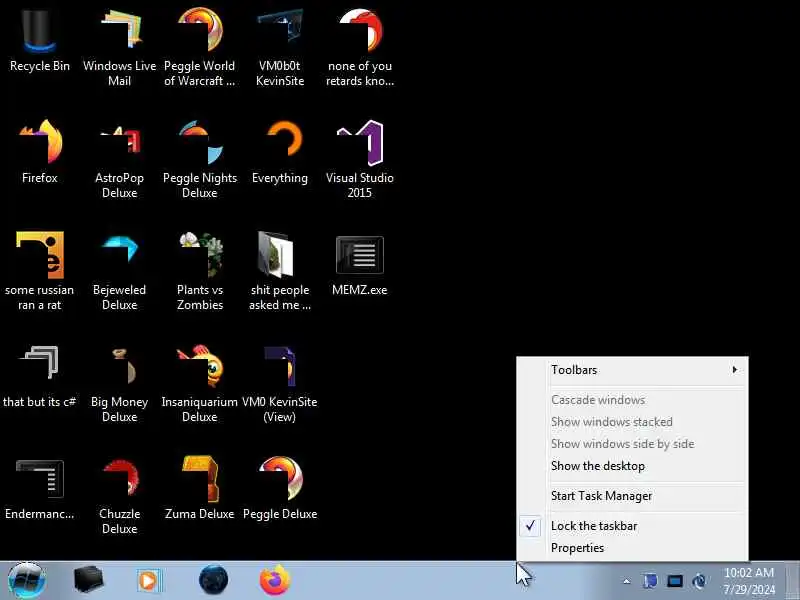Click the Show desktop strip at taskbar end
Image resolution: width=800 pixels, height=600 pixels.
pyautogui.click(x=793, y=581)
